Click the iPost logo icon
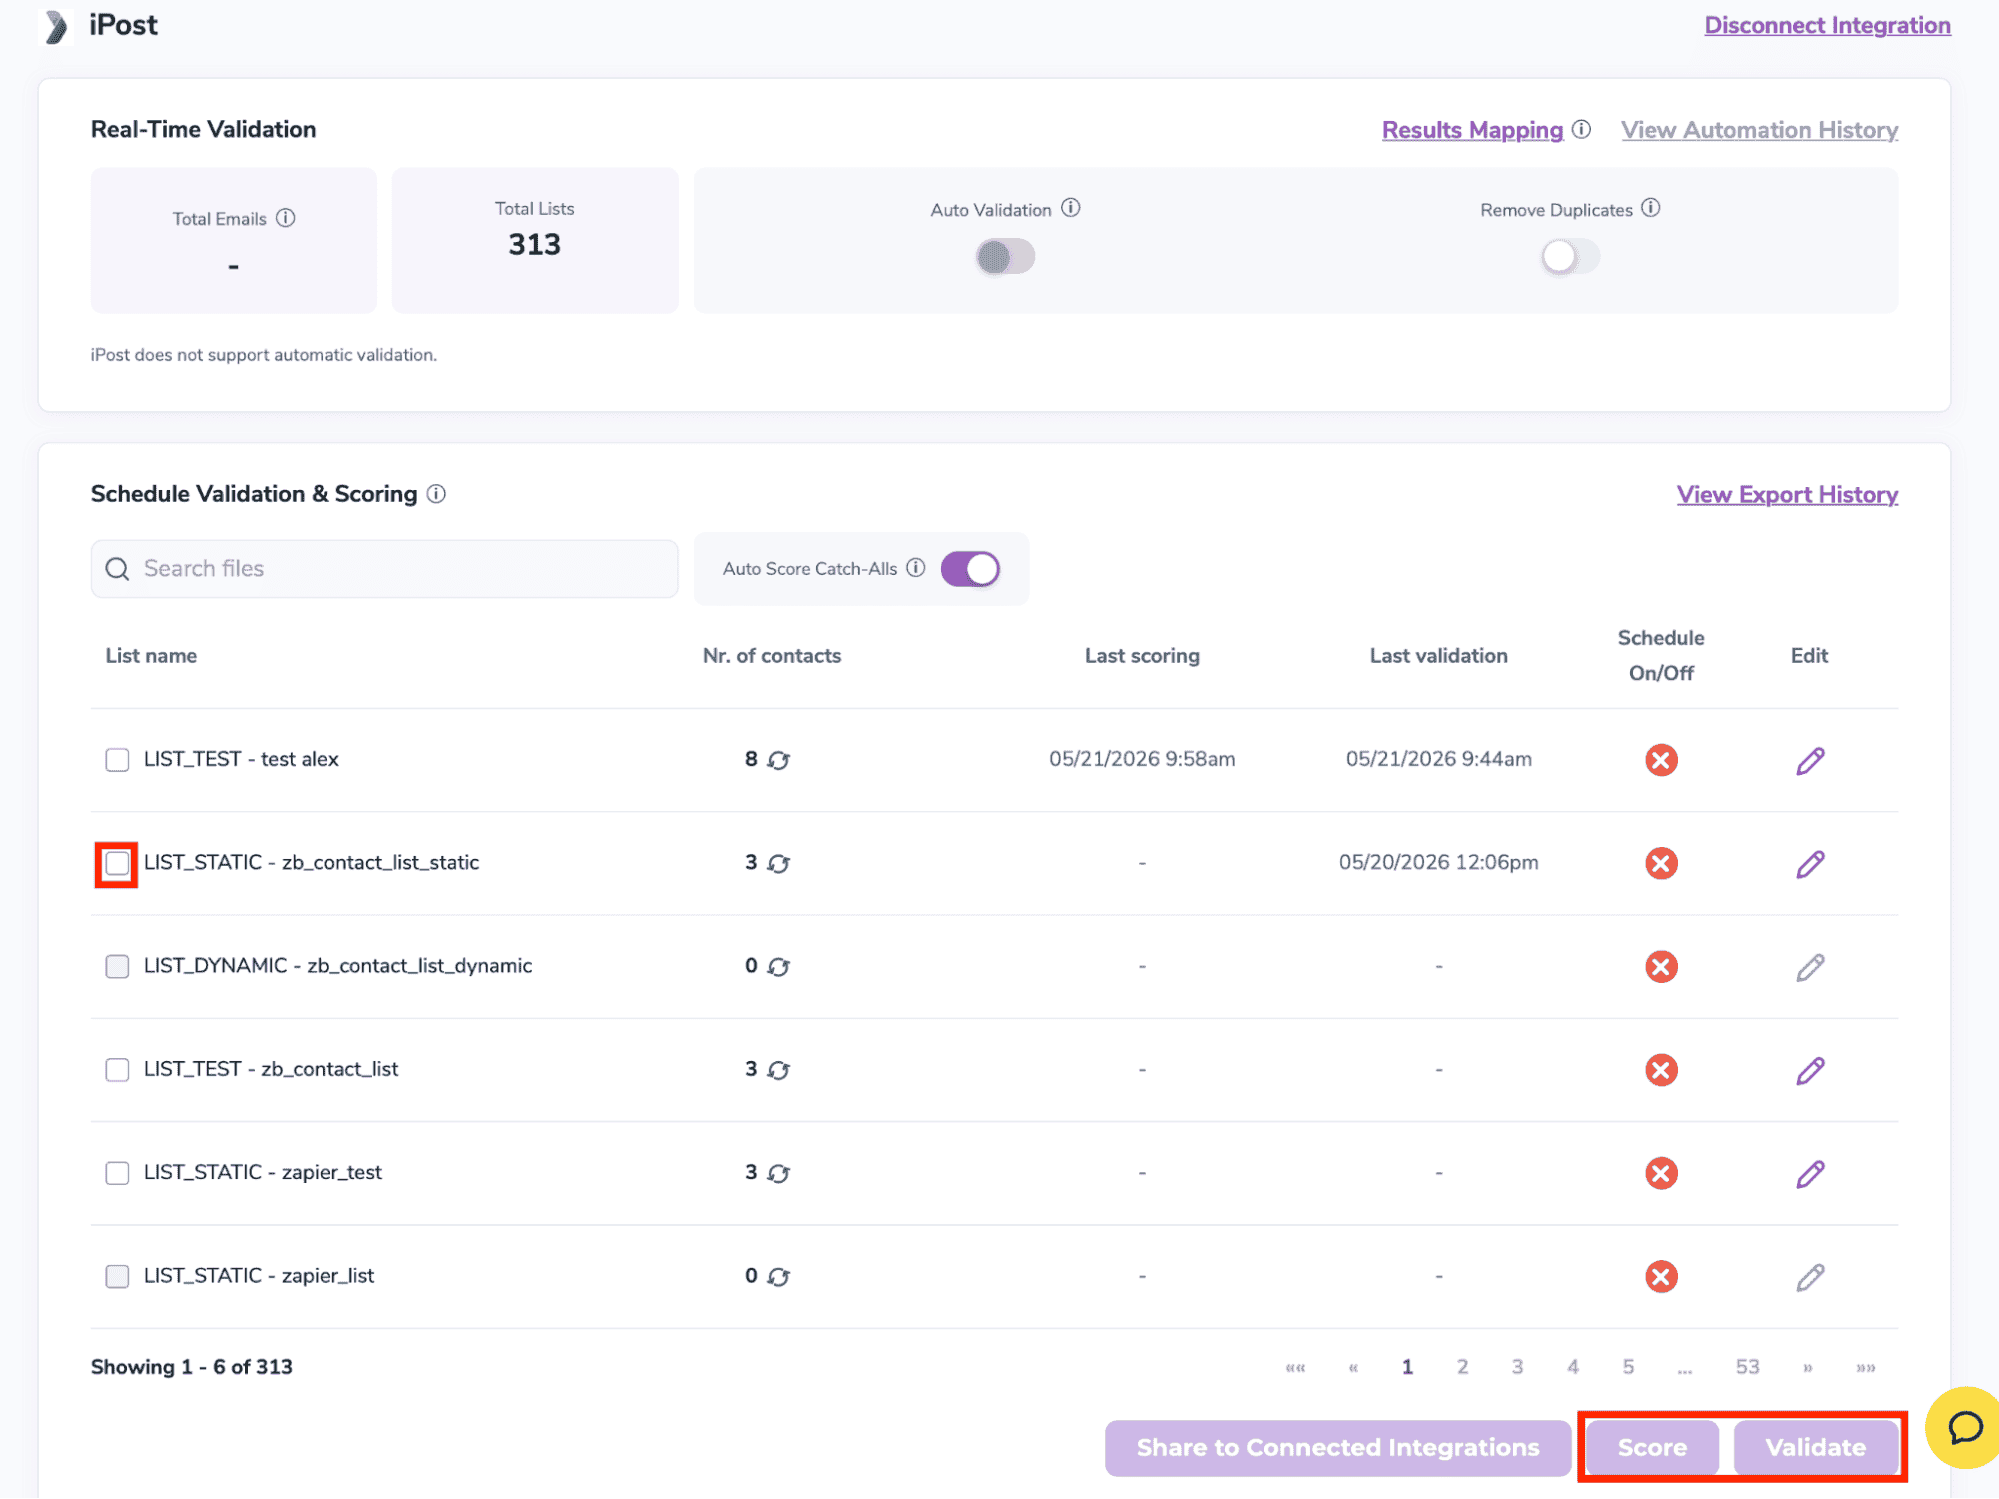This screenshot has height=1499, width=1999. (x=56, y=26)
